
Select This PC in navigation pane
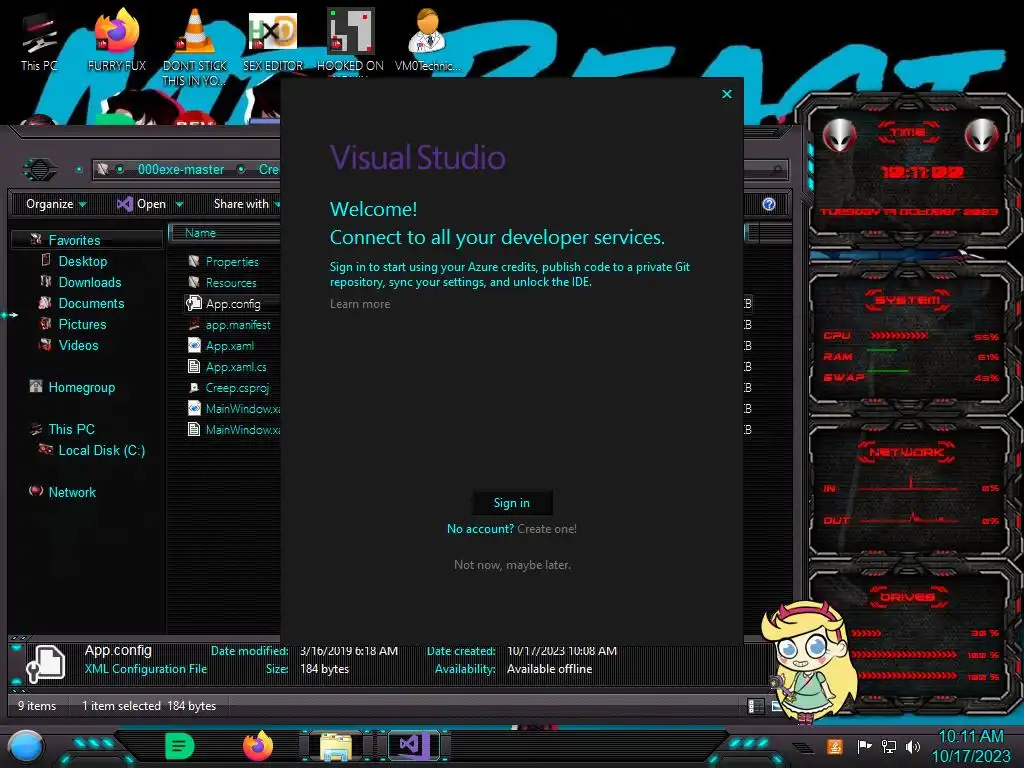pyautogui.click(x=72, y=429)
